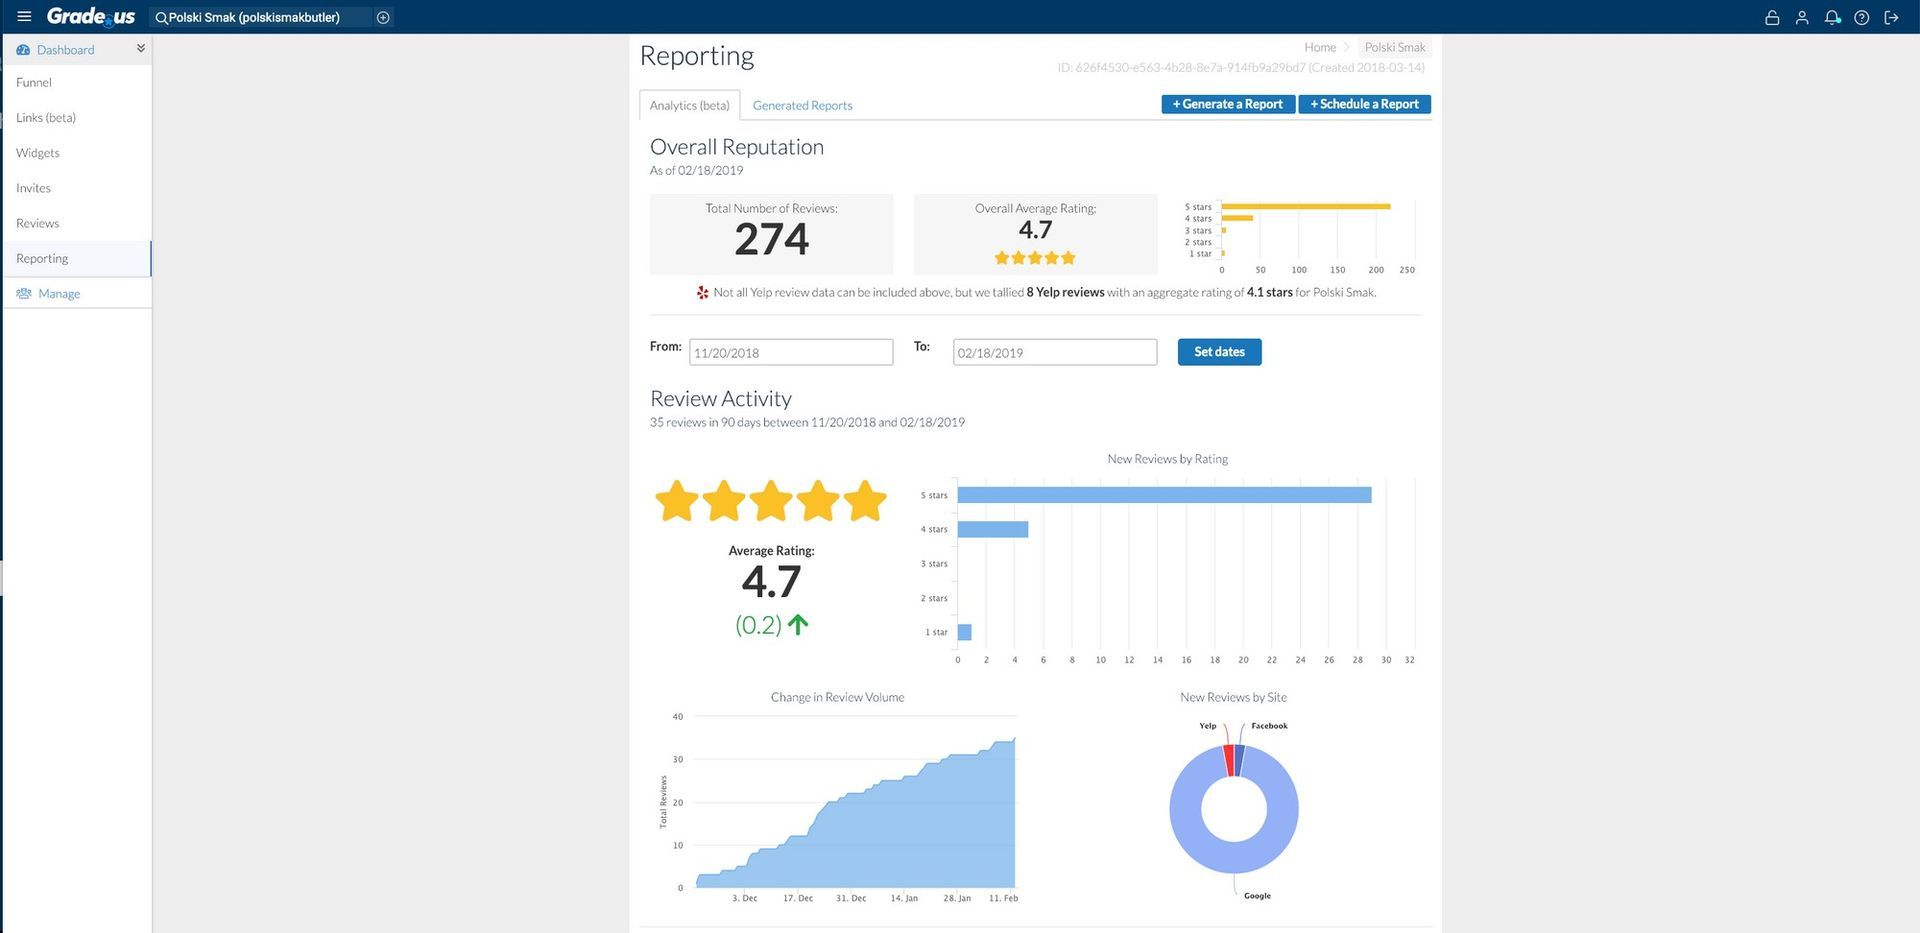Collapse the Dashboard menu chevron
Image resolution: width=1920 pixels, height=933 pixels.
(x=141, y=48)
